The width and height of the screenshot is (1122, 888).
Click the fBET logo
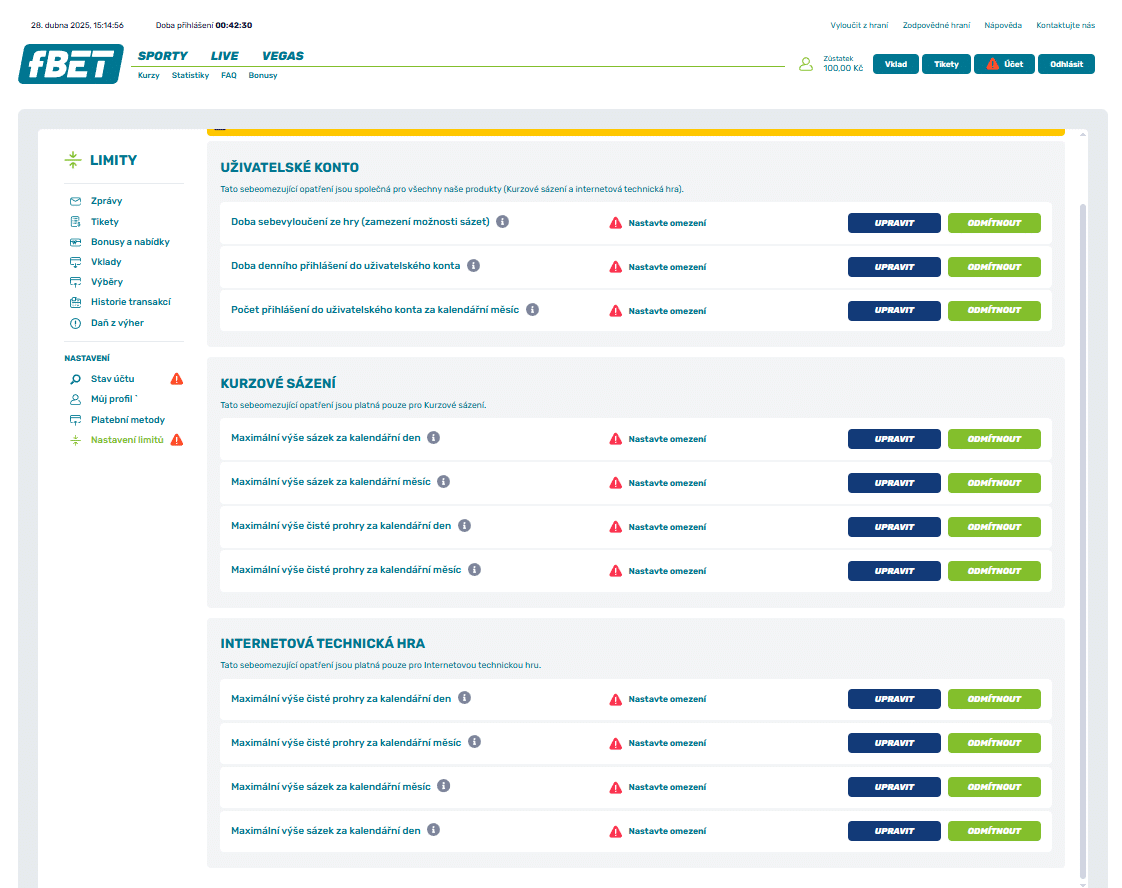pyautogui.click(x=71, y=64)
